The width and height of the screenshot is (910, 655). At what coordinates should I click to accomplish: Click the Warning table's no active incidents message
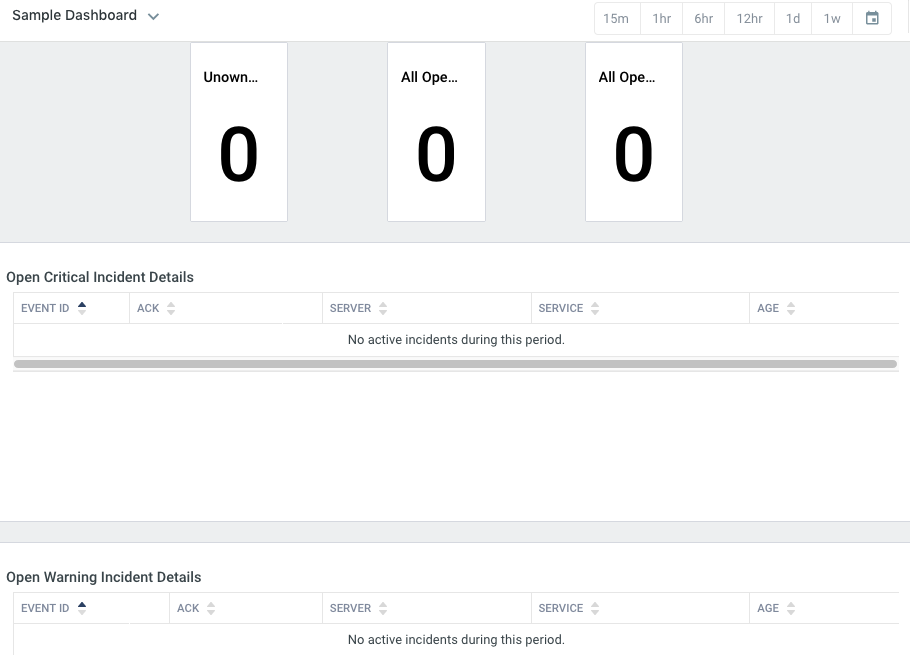[x=456, y=639]
